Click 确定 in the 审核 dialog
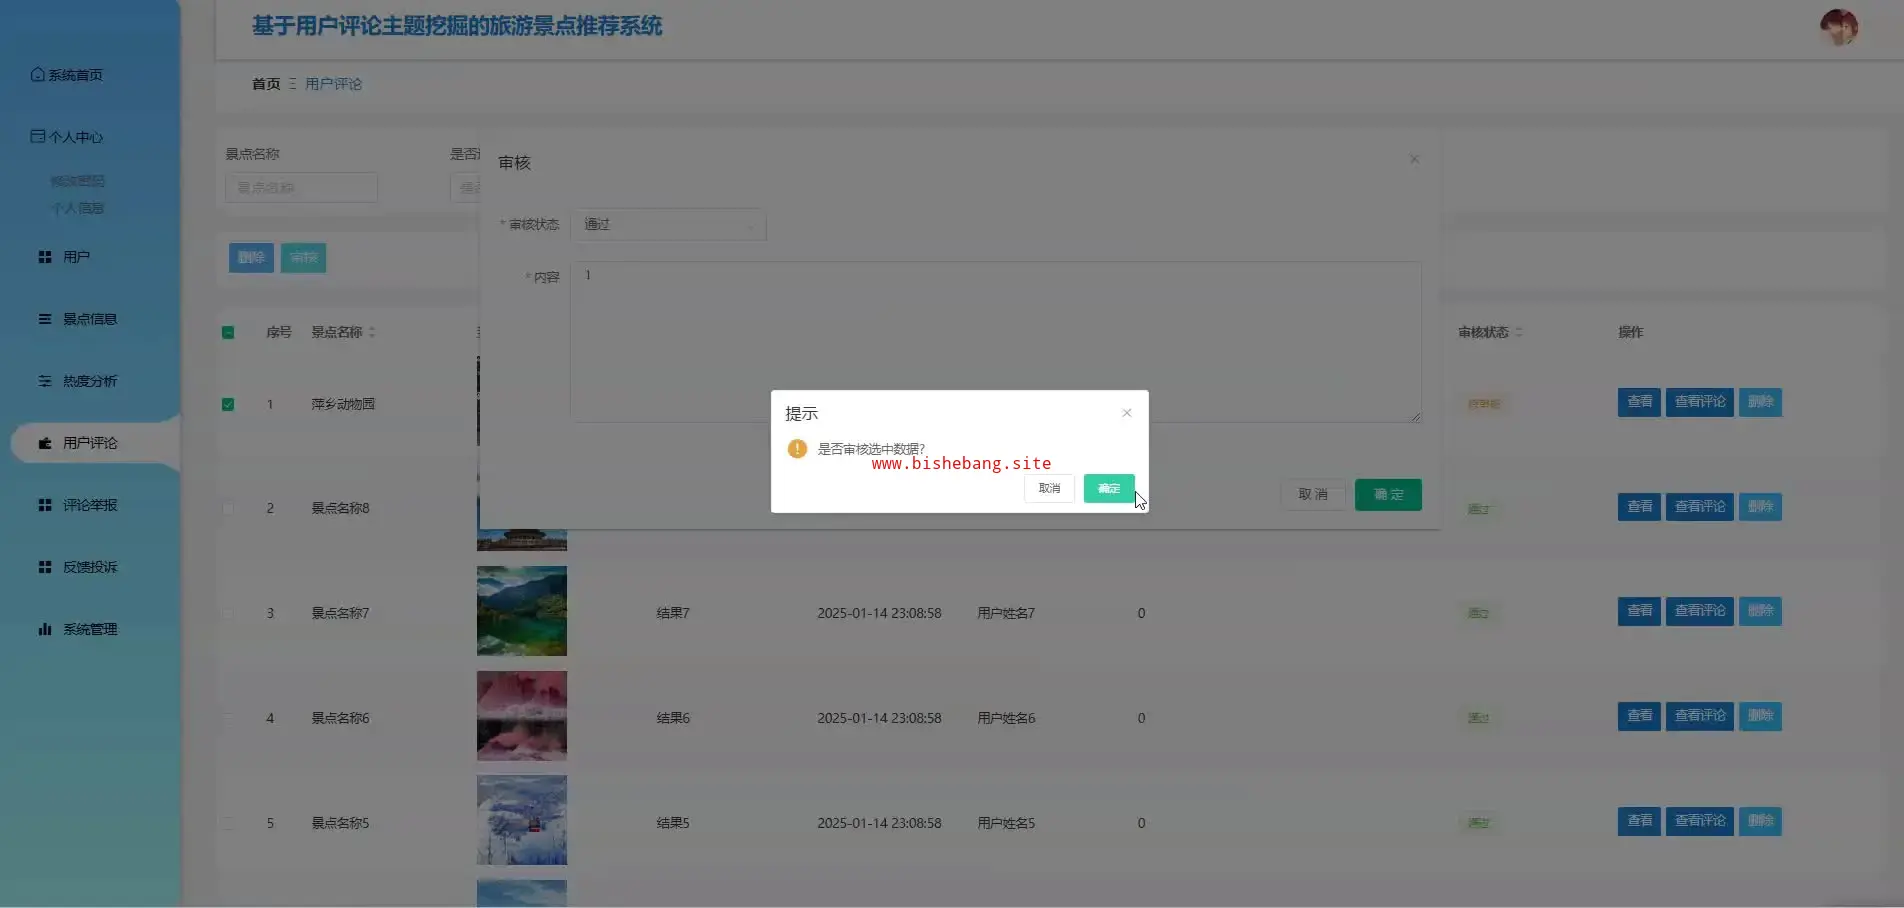This screenshot has height=908, width=1904. click(x=1388, y=495)
